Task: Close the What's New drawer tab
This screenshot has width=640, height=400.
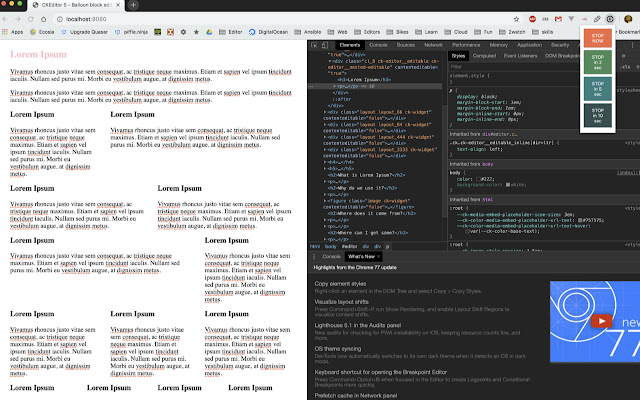Action: [379, 256]
